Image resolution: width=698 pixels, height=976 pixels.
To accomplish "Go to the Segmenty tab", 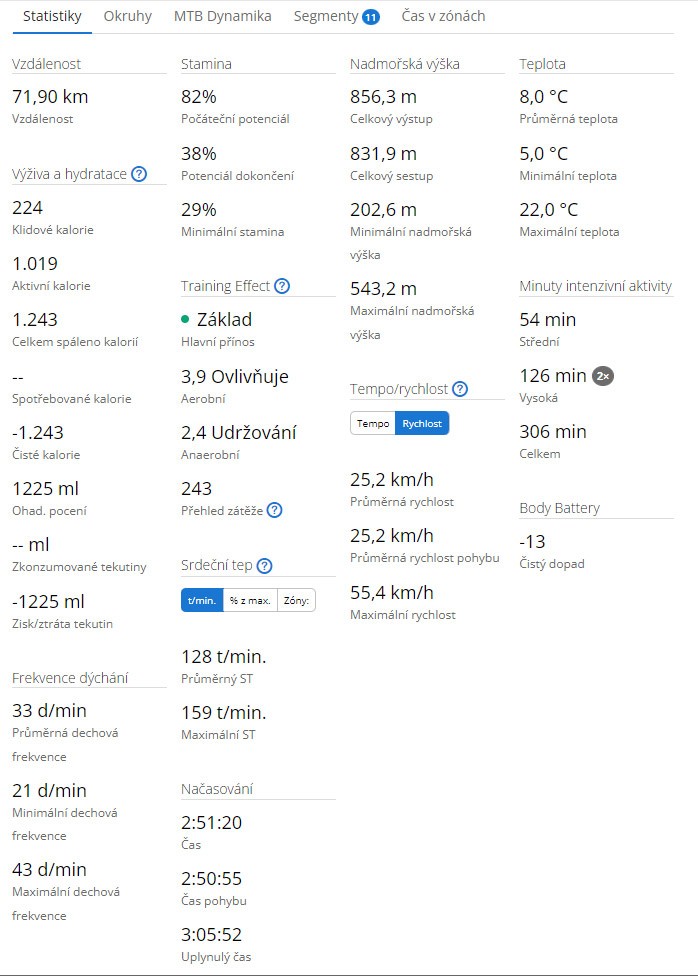I will coord(325,17).
